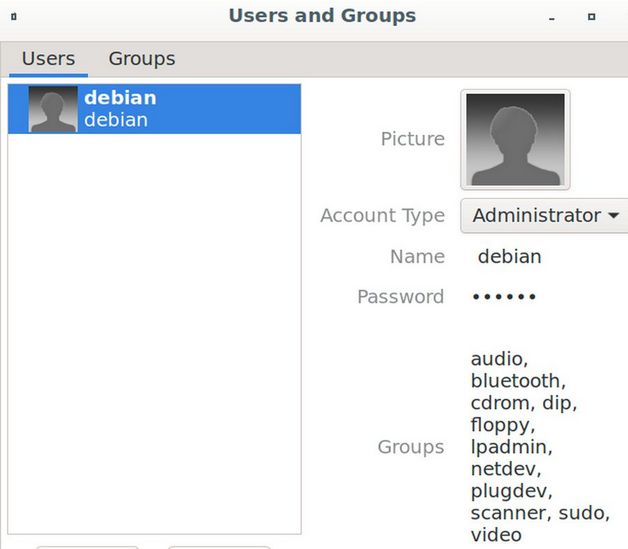
Task: Click the Users and Groups title text
Action: (x=322, y=16)
